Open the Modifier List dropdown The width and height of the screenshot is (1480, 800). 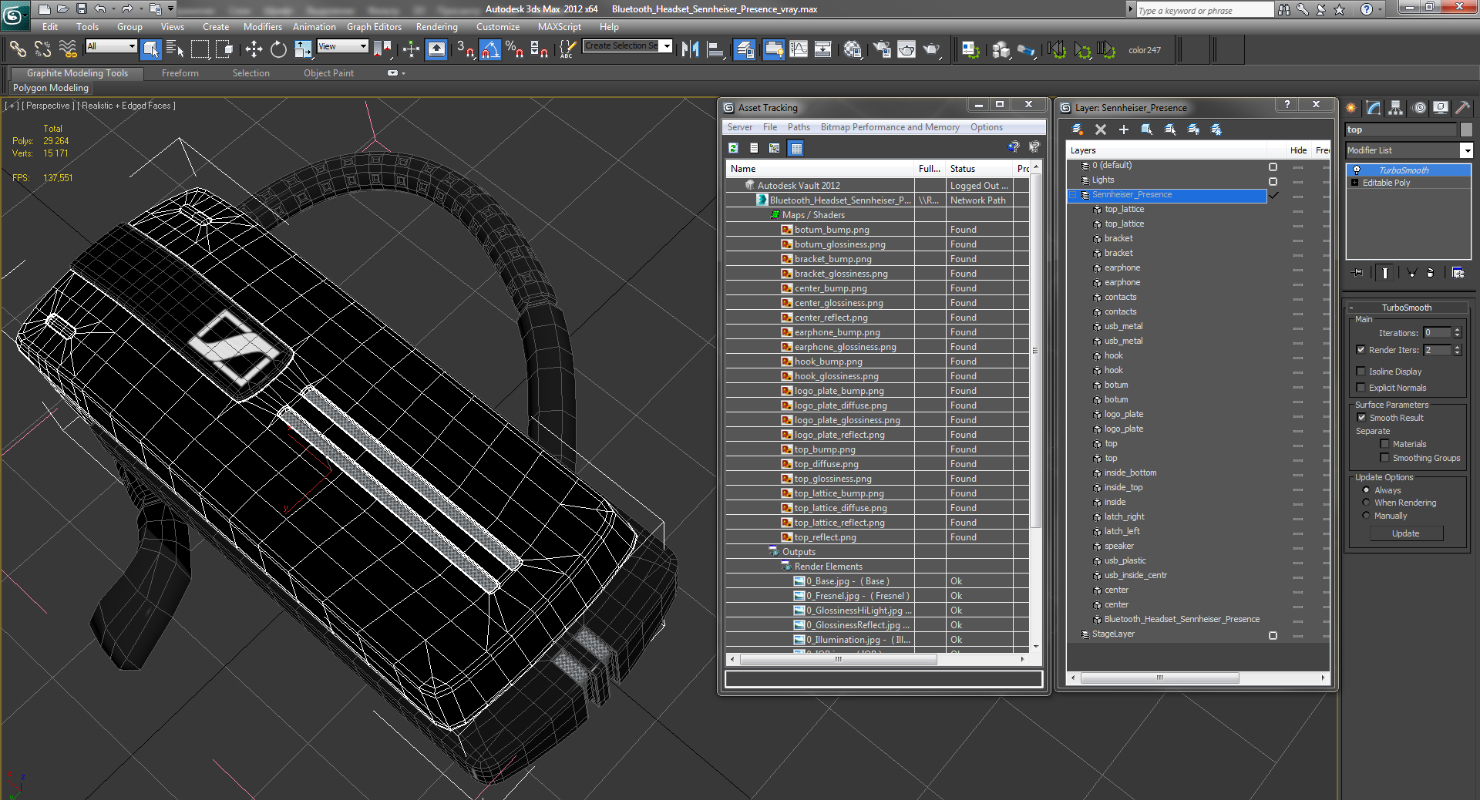[x=1467, y=150]
